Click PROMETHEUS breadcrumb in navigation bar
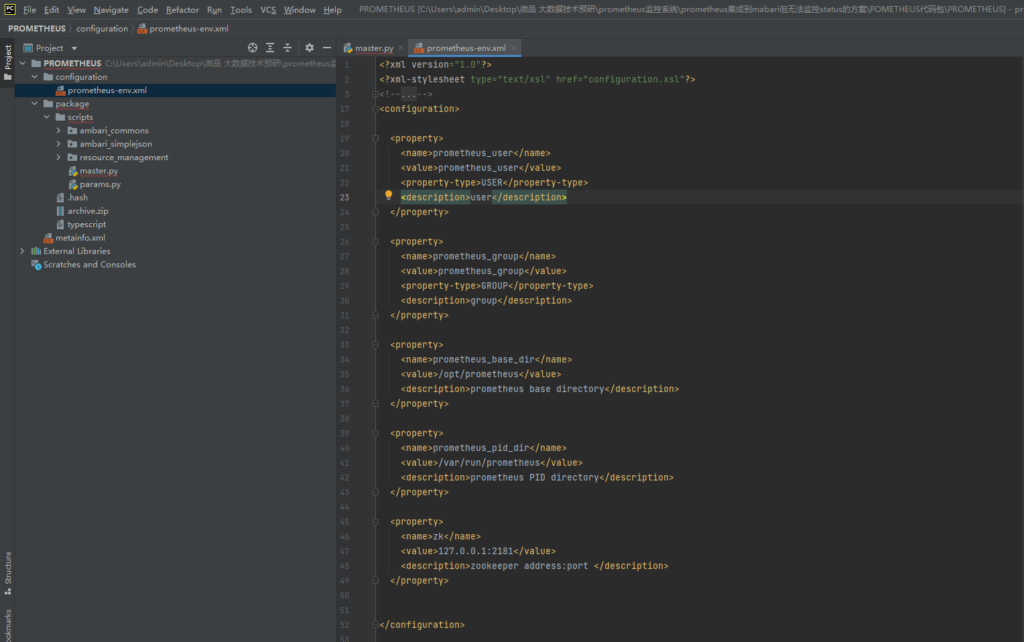 pos(37,29)
